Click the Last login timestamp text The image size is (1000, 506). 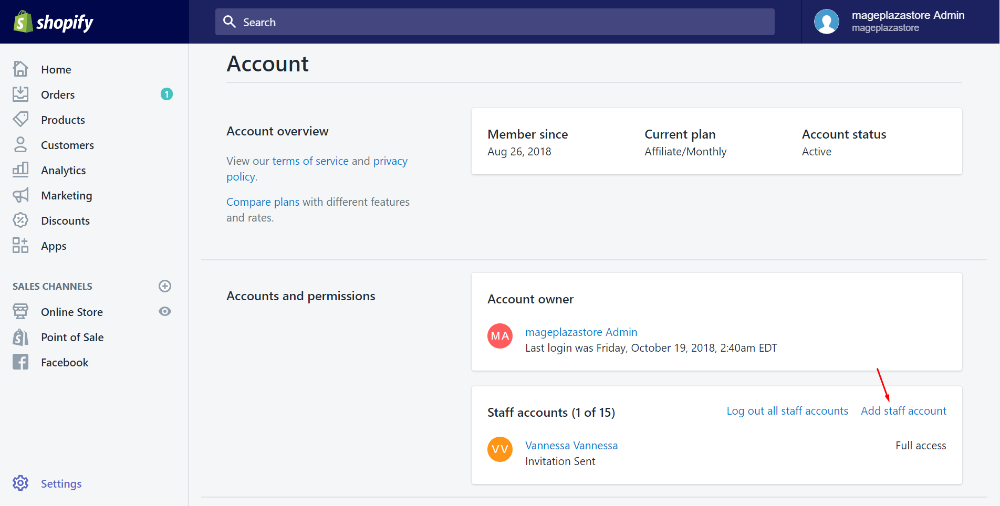coord(651,348)
